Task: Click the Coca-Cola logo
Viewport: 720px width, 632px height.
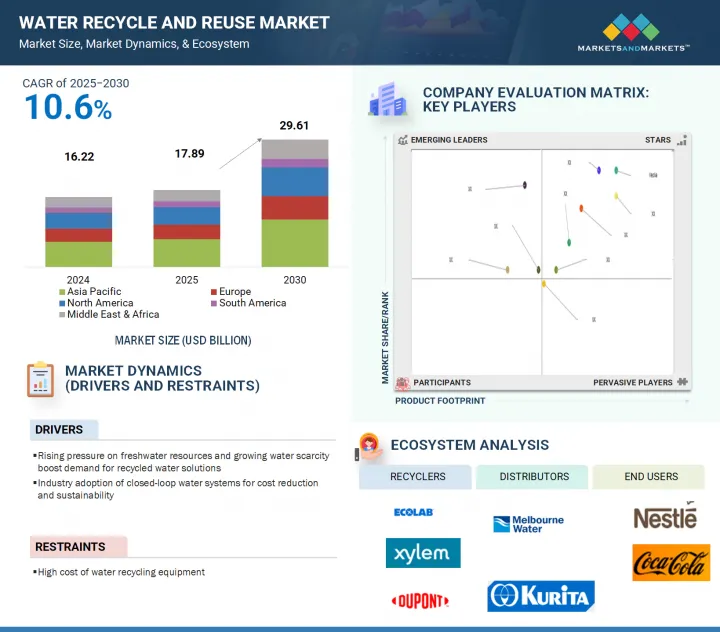Action: 670,563
